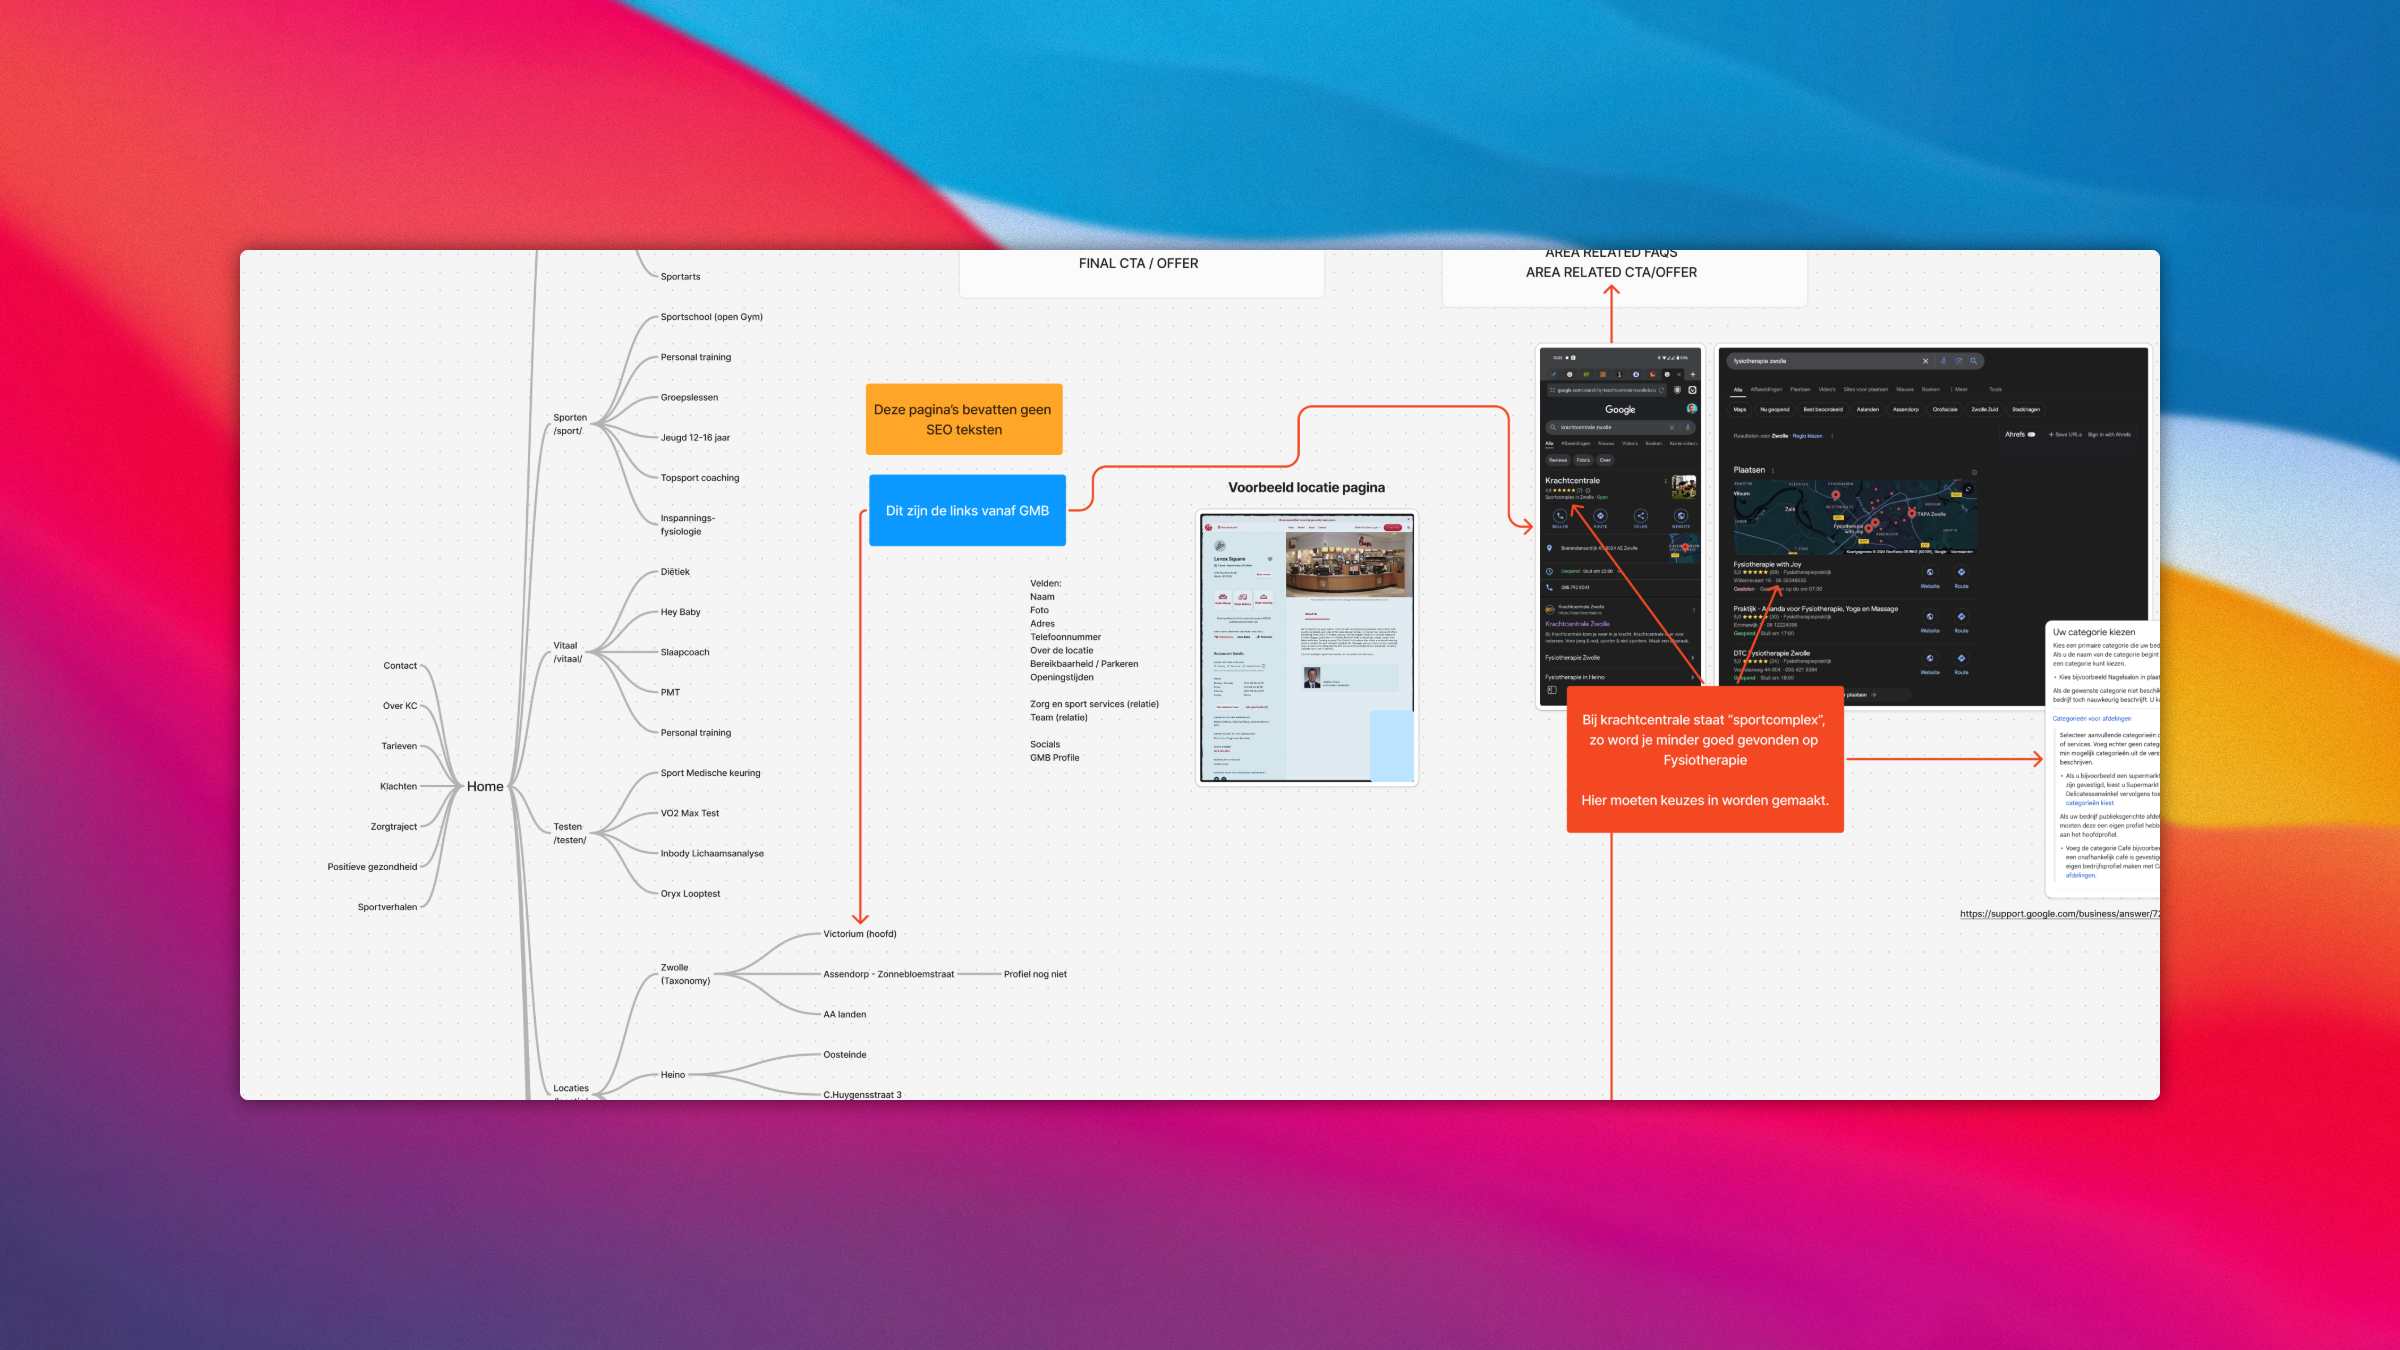
Task: Toggle the Ahrefs switch
Action: coord(2031,435)
